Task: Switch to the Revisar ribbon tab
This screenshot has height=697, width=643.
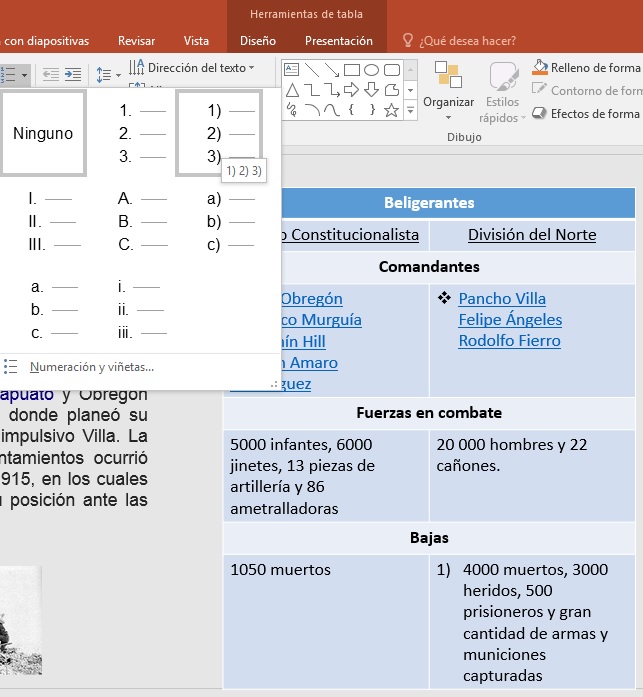Action: [136, 41]
